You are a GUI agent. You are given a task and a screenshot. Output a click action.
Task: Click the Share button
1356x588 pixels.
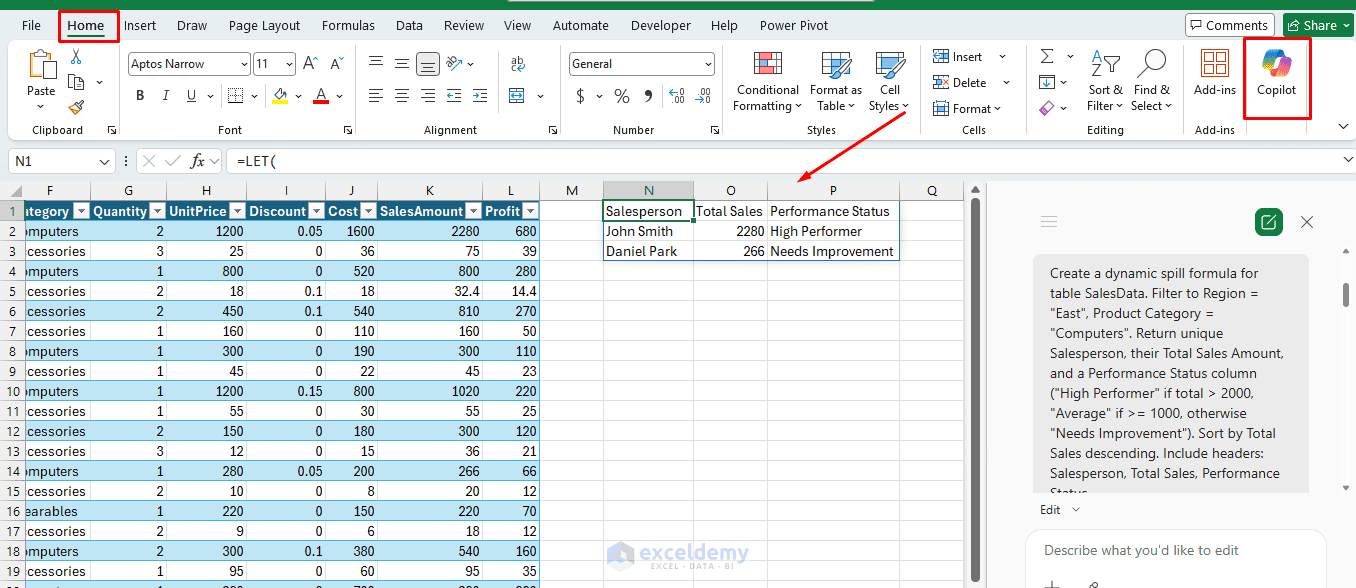(x=1320, y=25)
